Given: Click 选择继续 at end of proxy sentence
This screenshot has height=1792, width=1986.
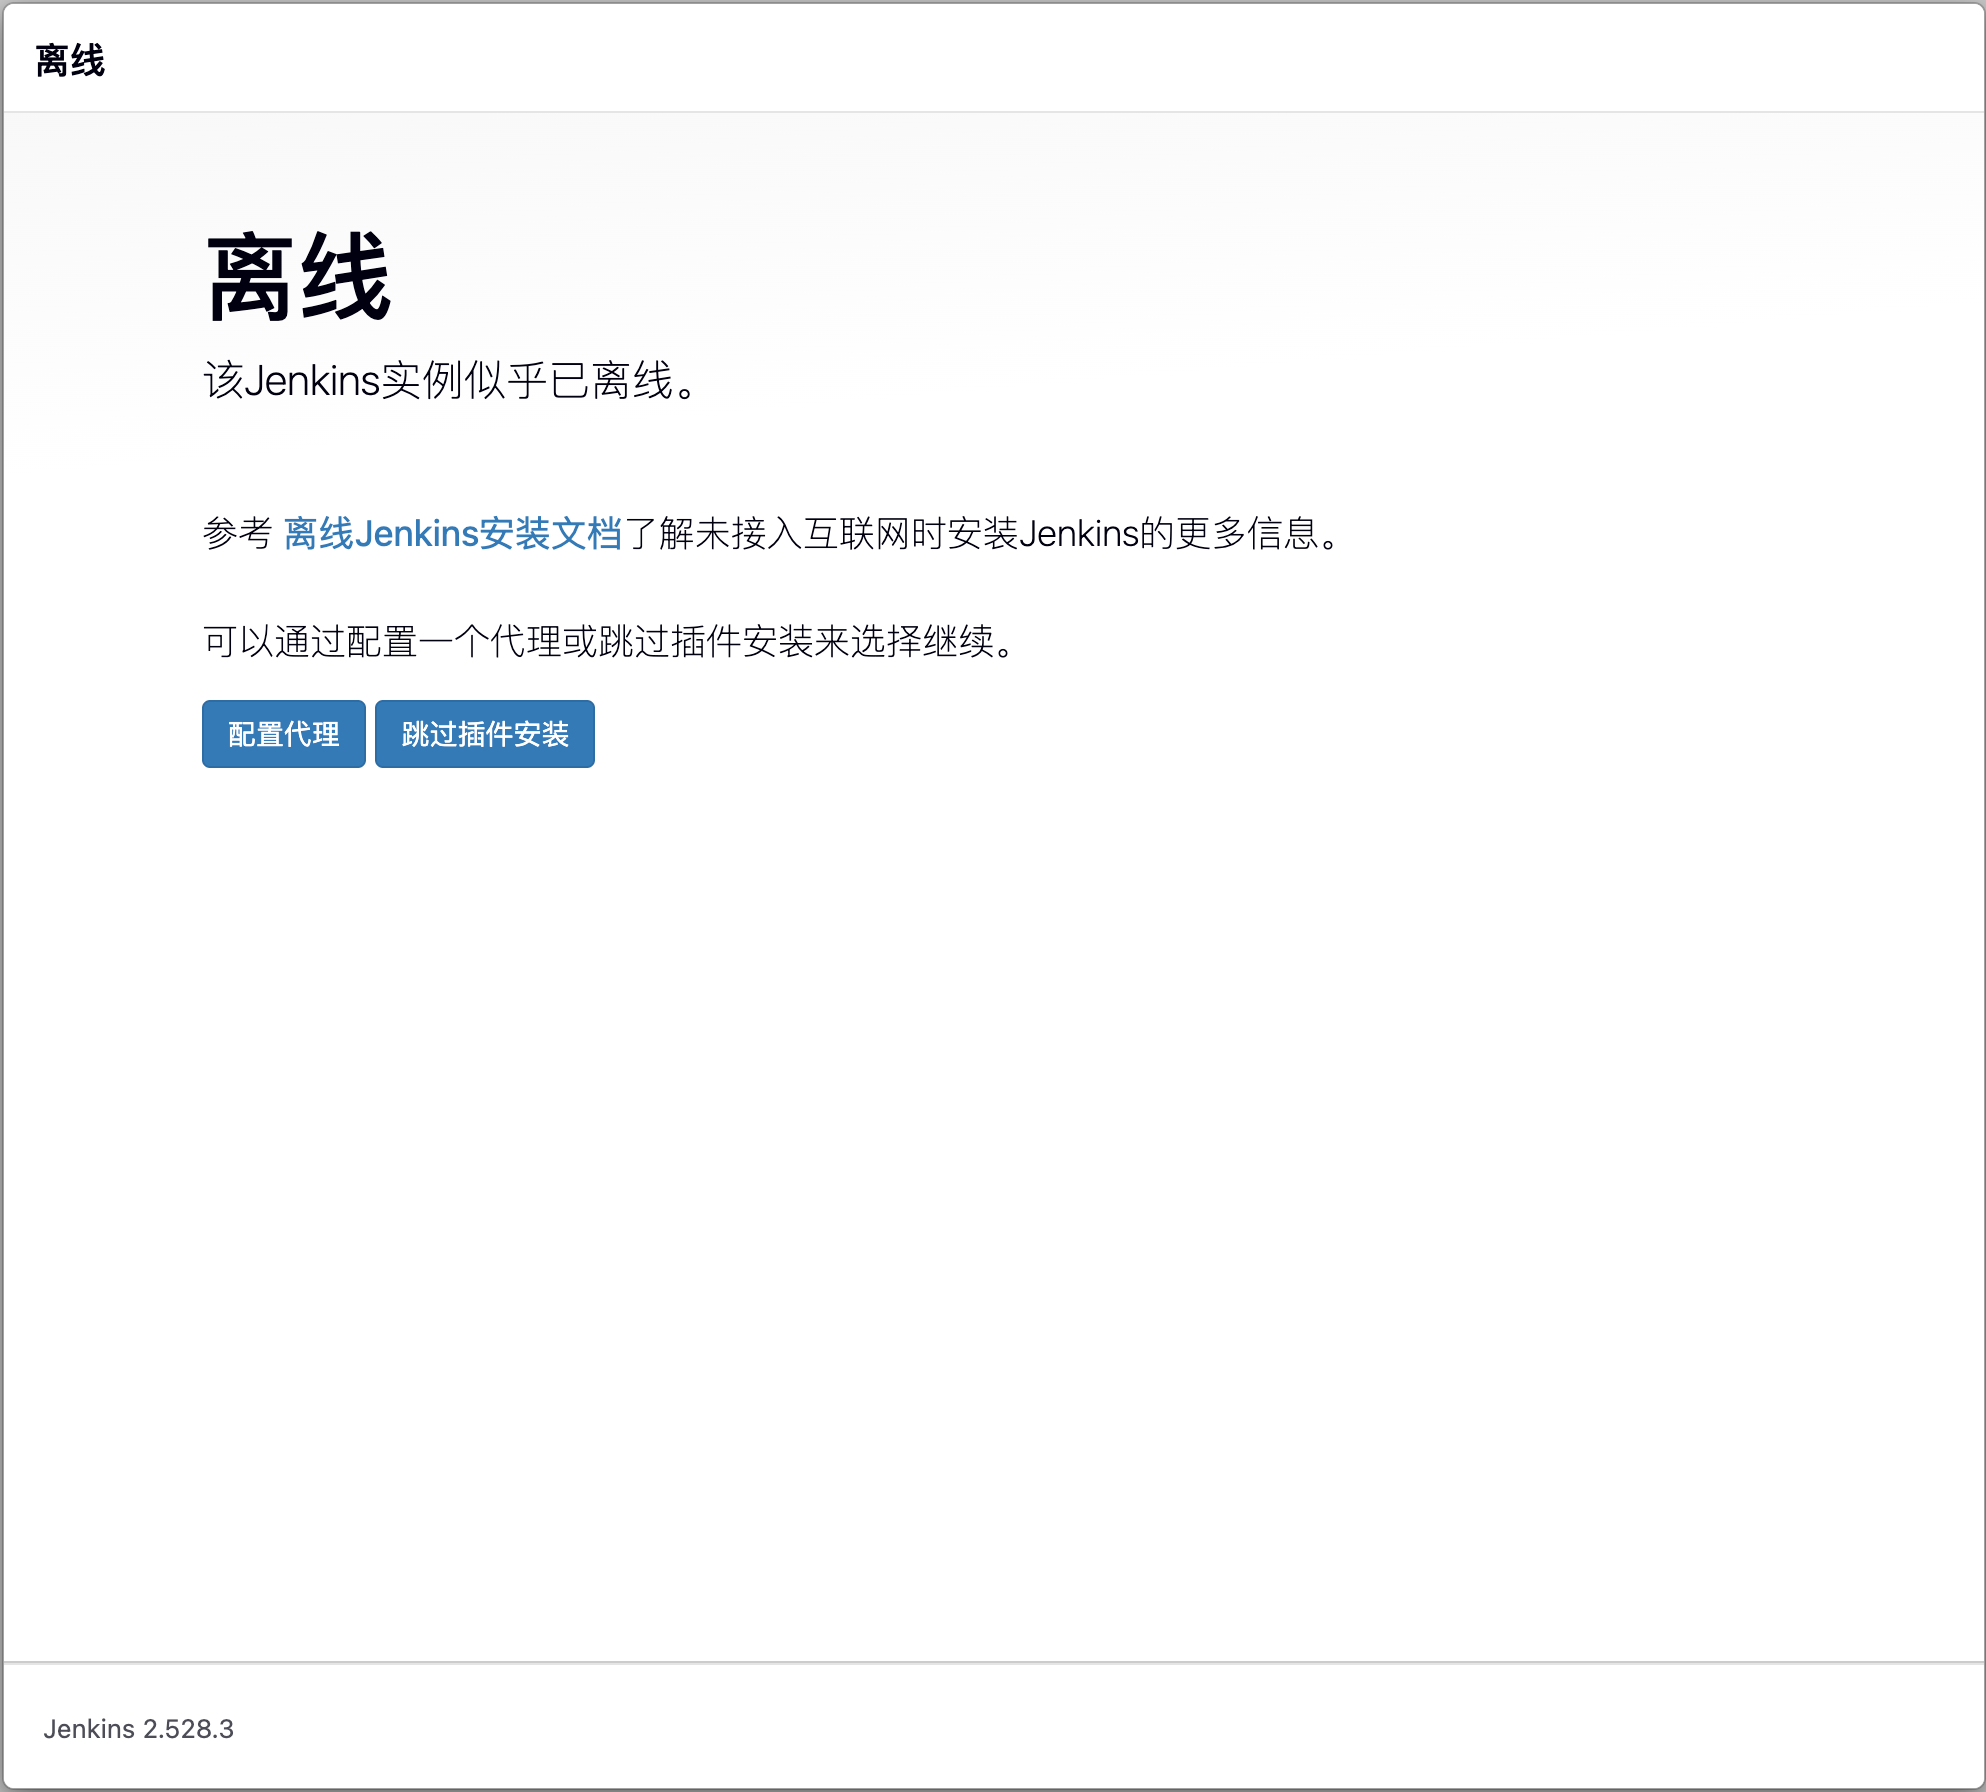Looking at the screenshot, I should (922, 641).
